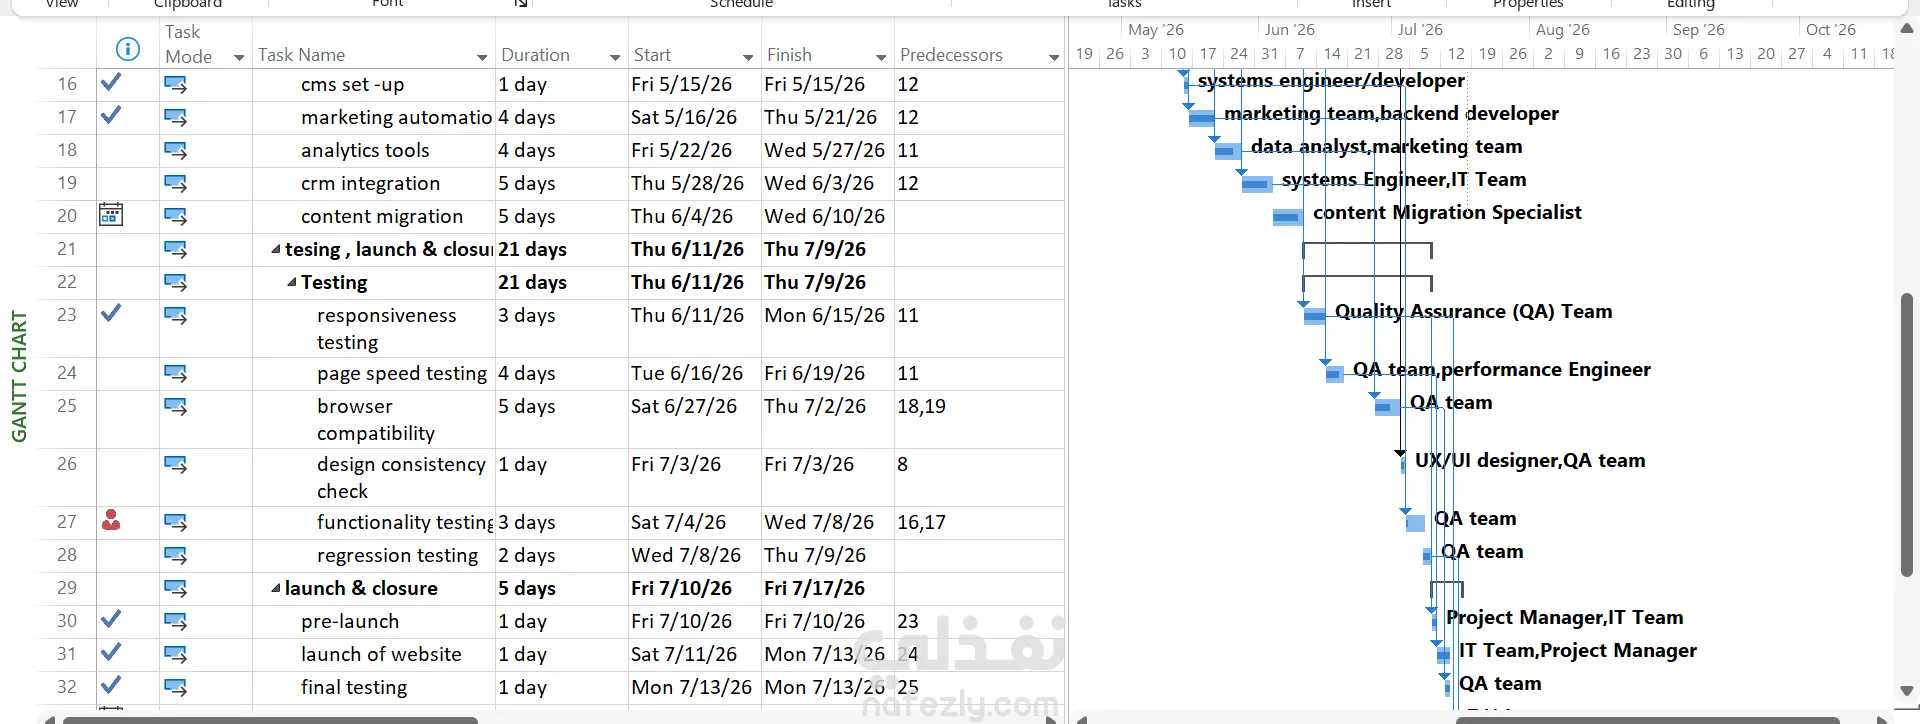Click the task mode icon for final testing
The height and width of the screenshot is (724, 1920).
point(175,687)
